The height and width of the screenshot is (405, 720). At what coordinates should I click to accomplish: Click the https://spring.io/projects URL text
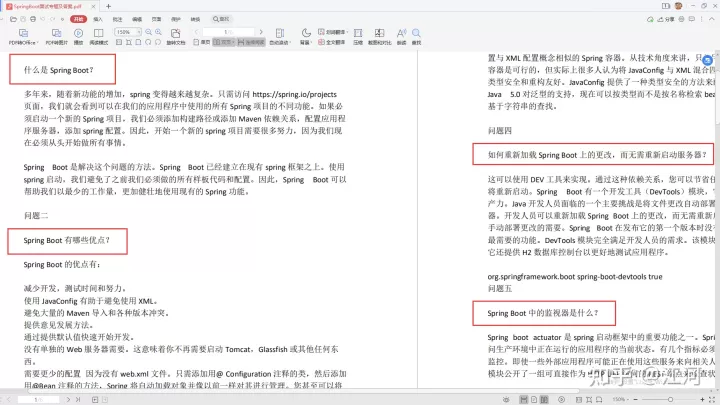294,94
